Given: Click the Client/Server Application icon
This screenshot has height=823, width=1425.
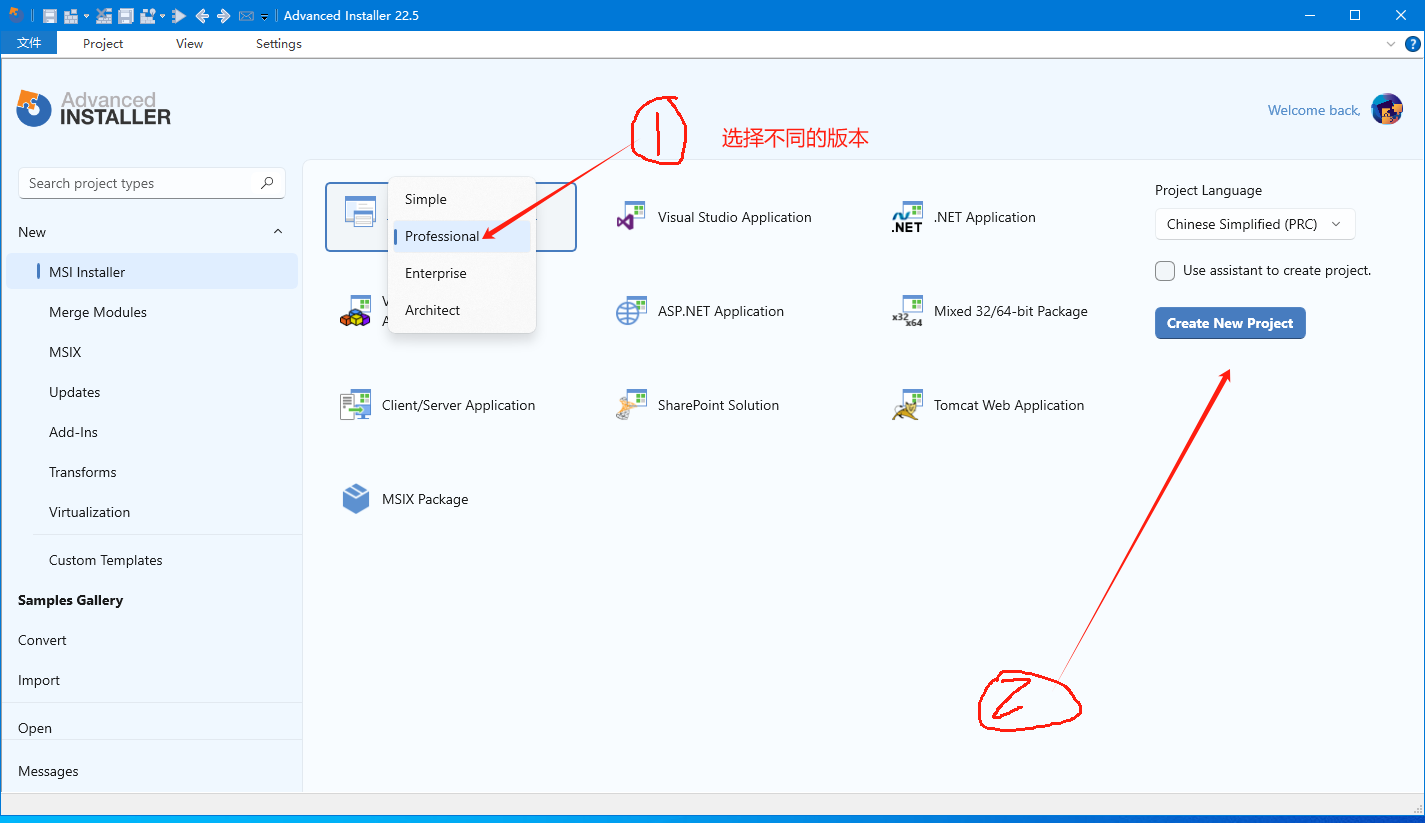Looking at the screenshot, I should coord(356,405).
